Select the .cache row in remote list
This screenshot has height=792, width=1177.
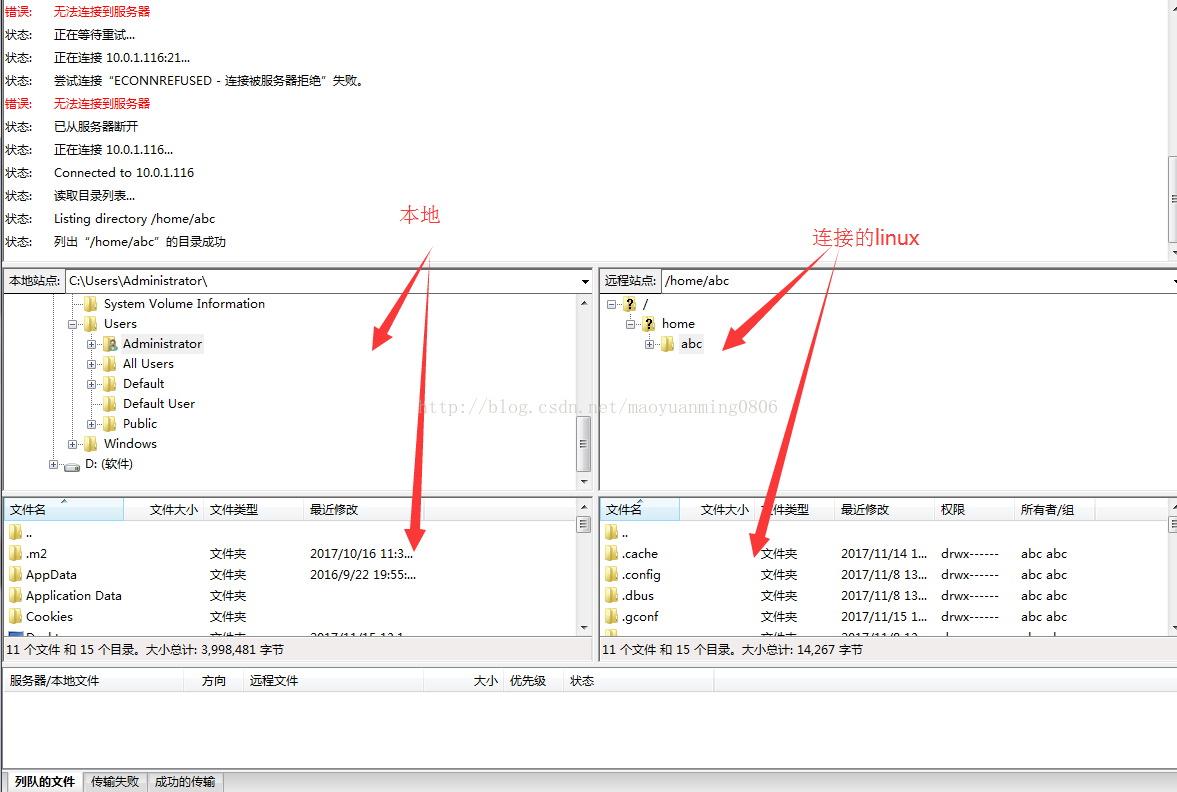tap(884, 553)
